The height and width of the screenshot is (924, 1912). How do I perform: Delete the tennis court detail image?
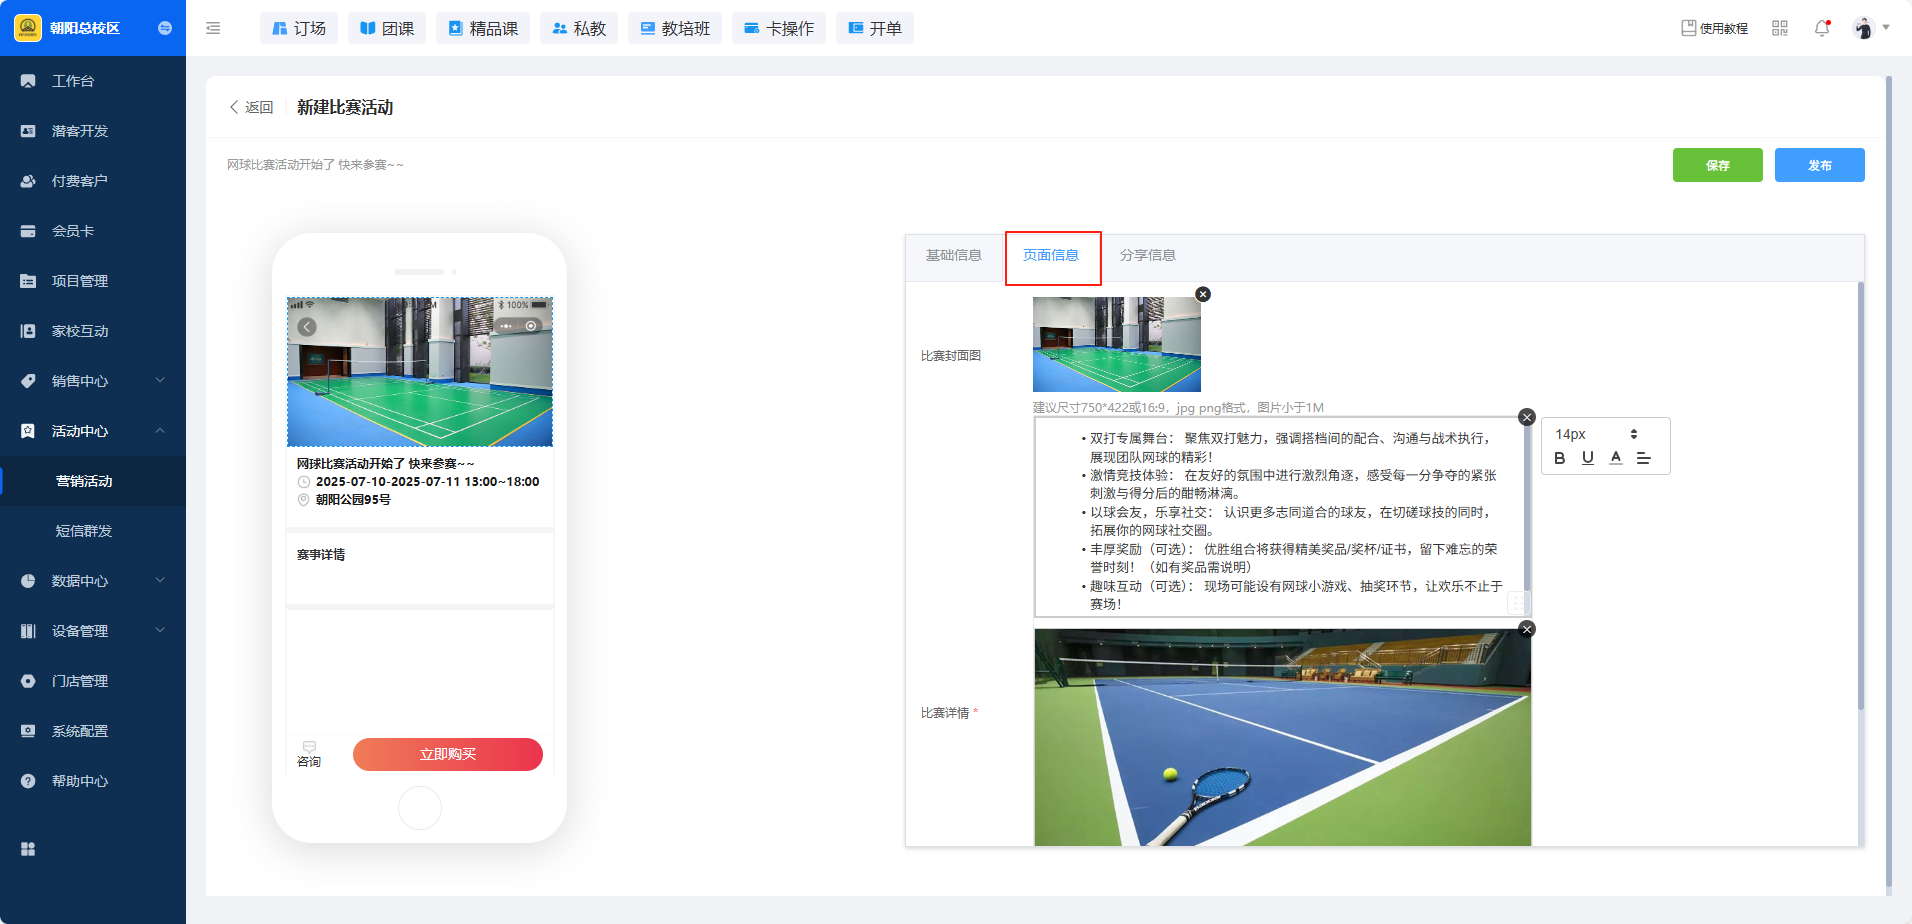pyautogui.click(x=1526, y=629)
